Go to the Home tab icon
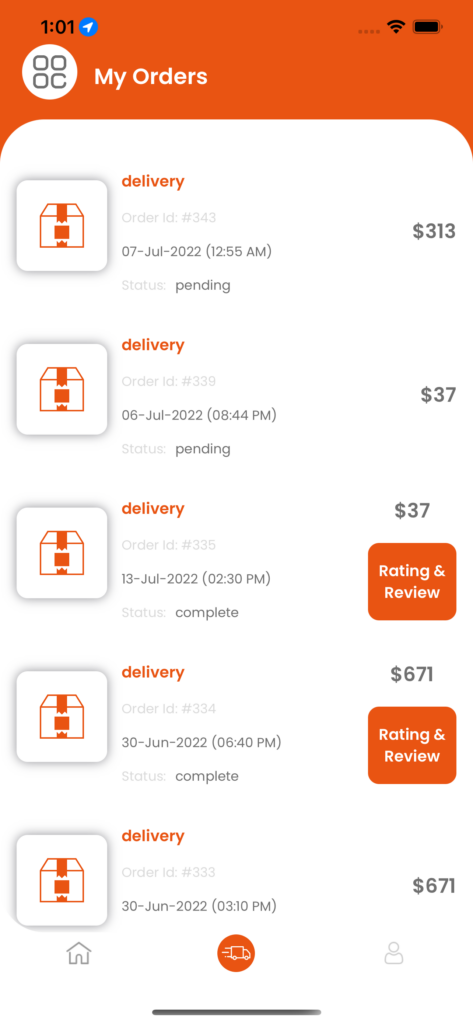The width and height of the screenshot is (473, 1024). pos(79,953)
